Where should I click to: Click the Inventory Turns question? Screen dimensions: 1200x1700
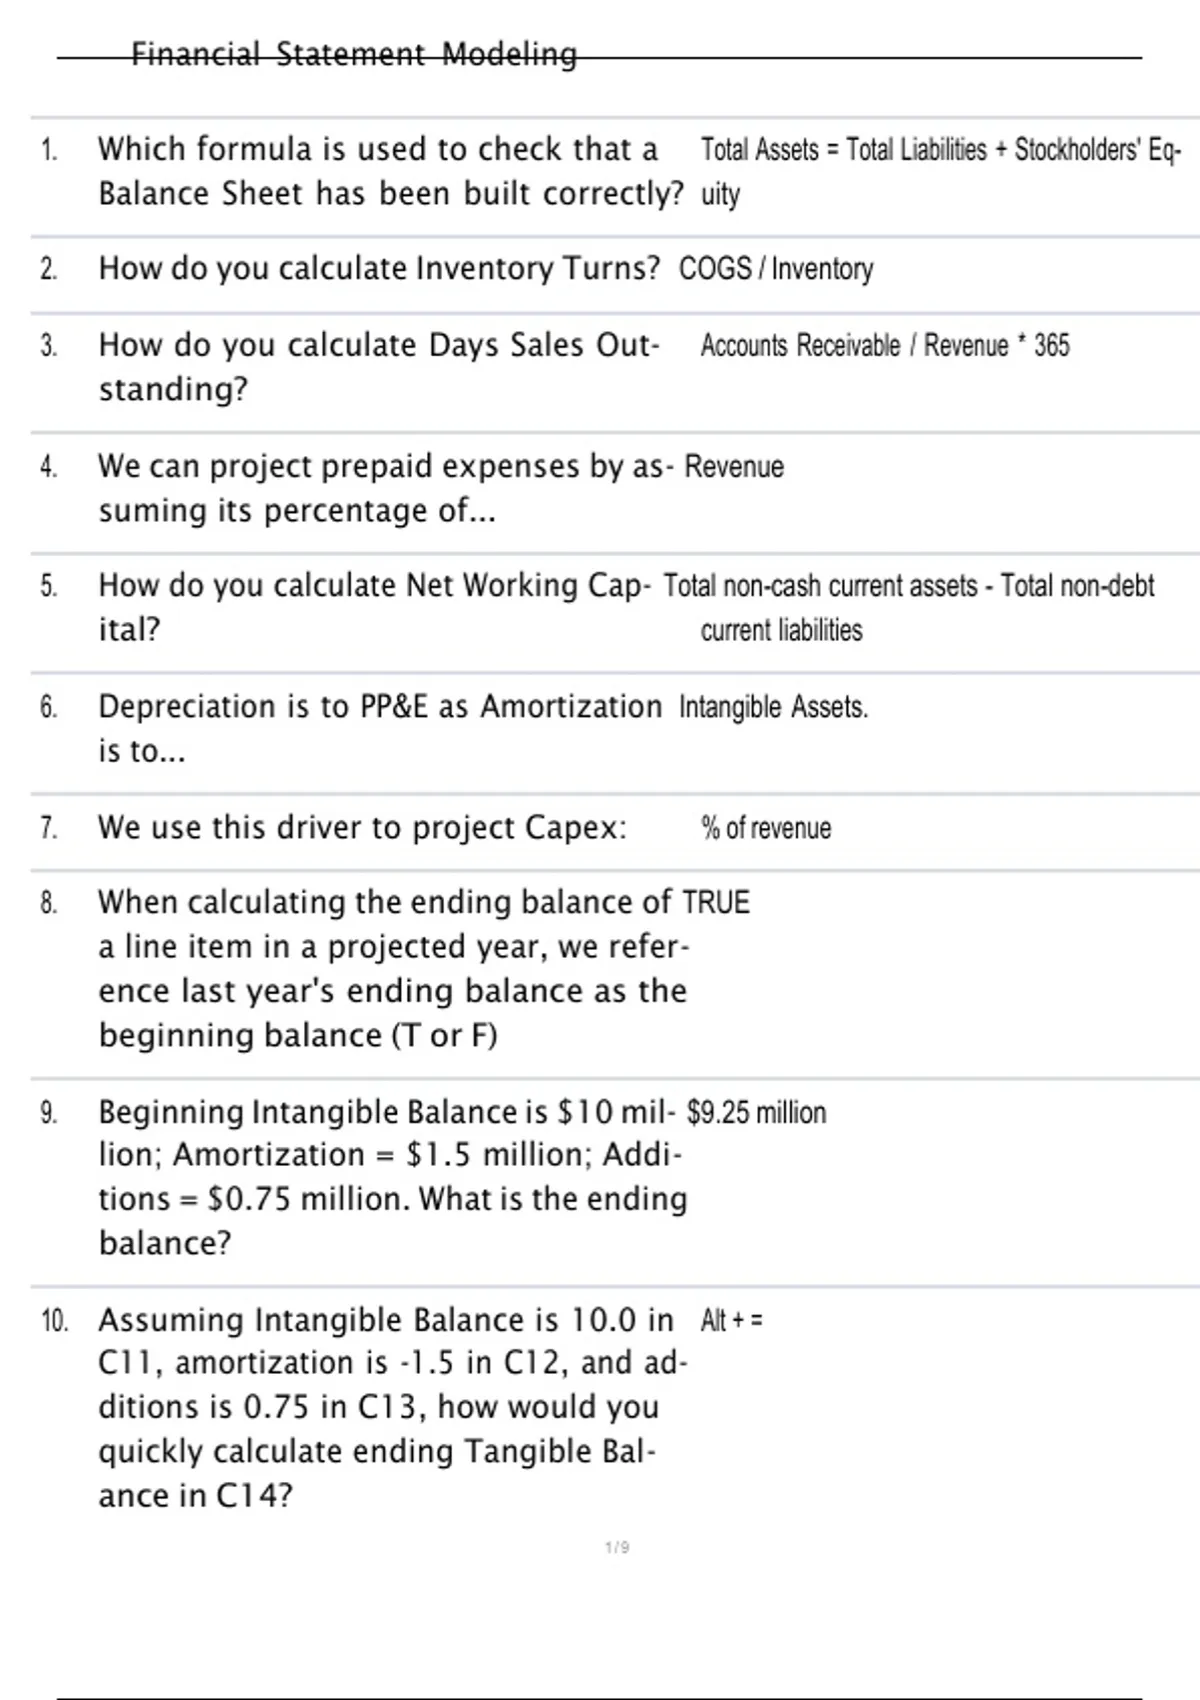[x=379, y=269]
